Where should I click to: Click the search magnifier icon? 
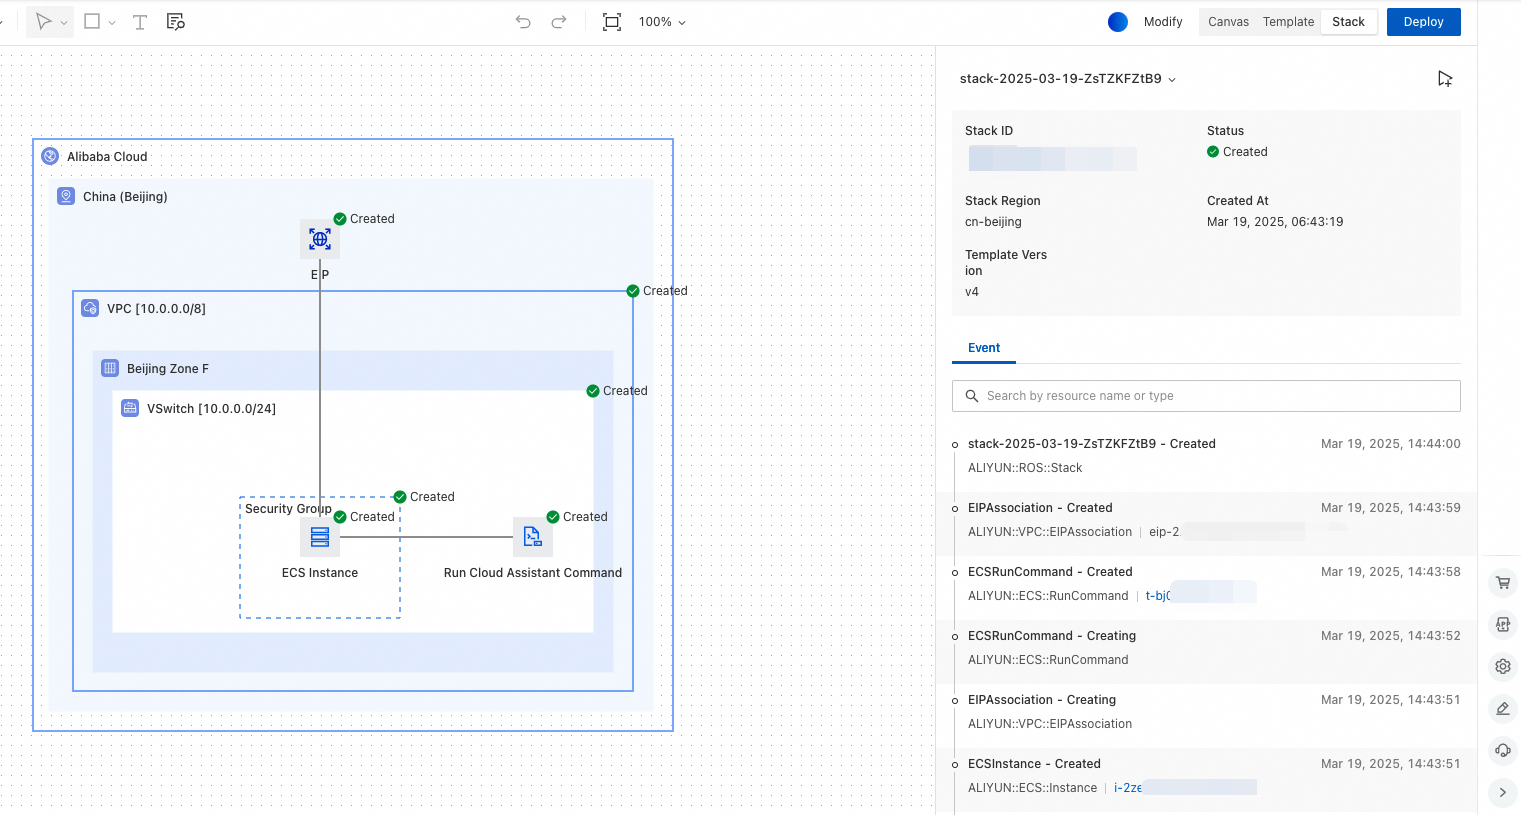(x=971, y=396)
